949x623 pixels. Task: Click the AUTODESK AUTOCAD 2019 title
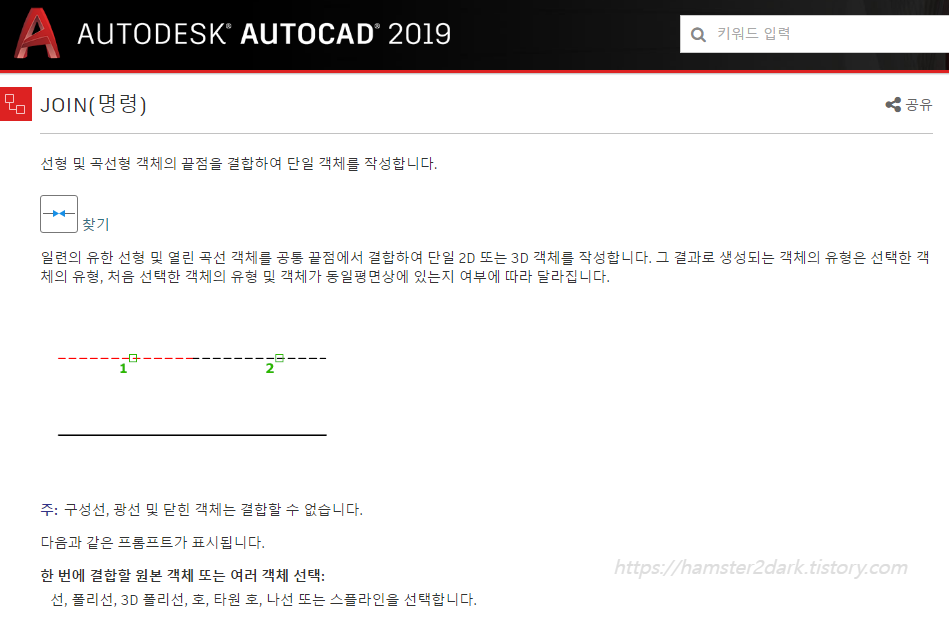click(x=264, y=34)
